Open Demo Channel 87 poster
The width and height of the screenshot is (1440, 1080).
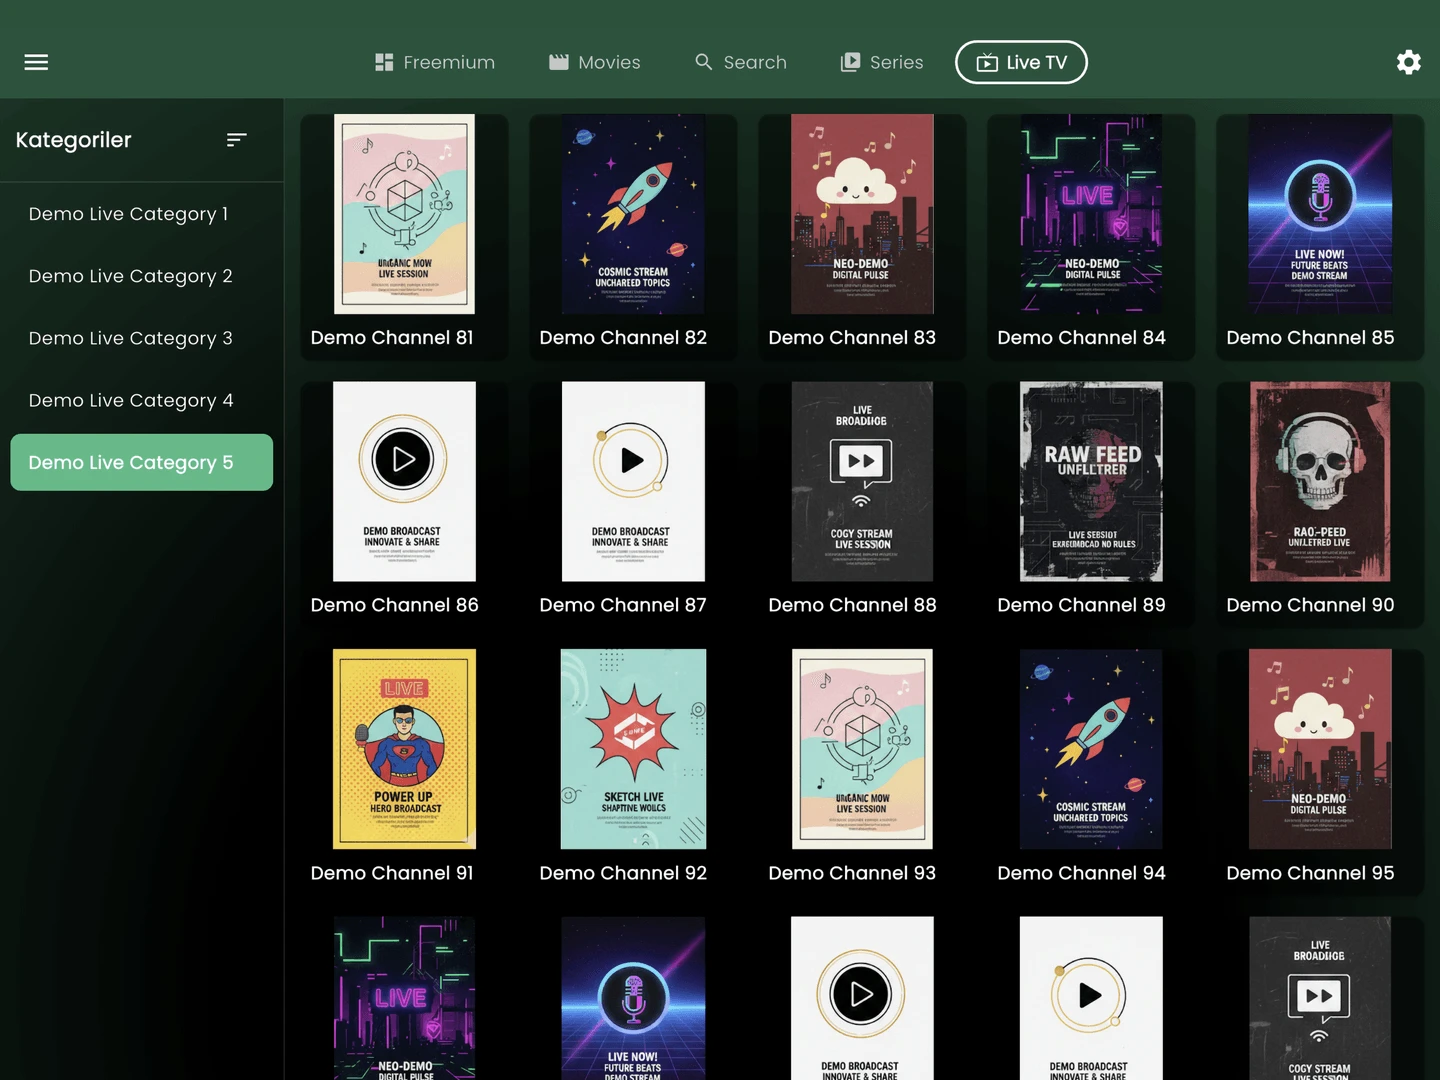point(633,481)
